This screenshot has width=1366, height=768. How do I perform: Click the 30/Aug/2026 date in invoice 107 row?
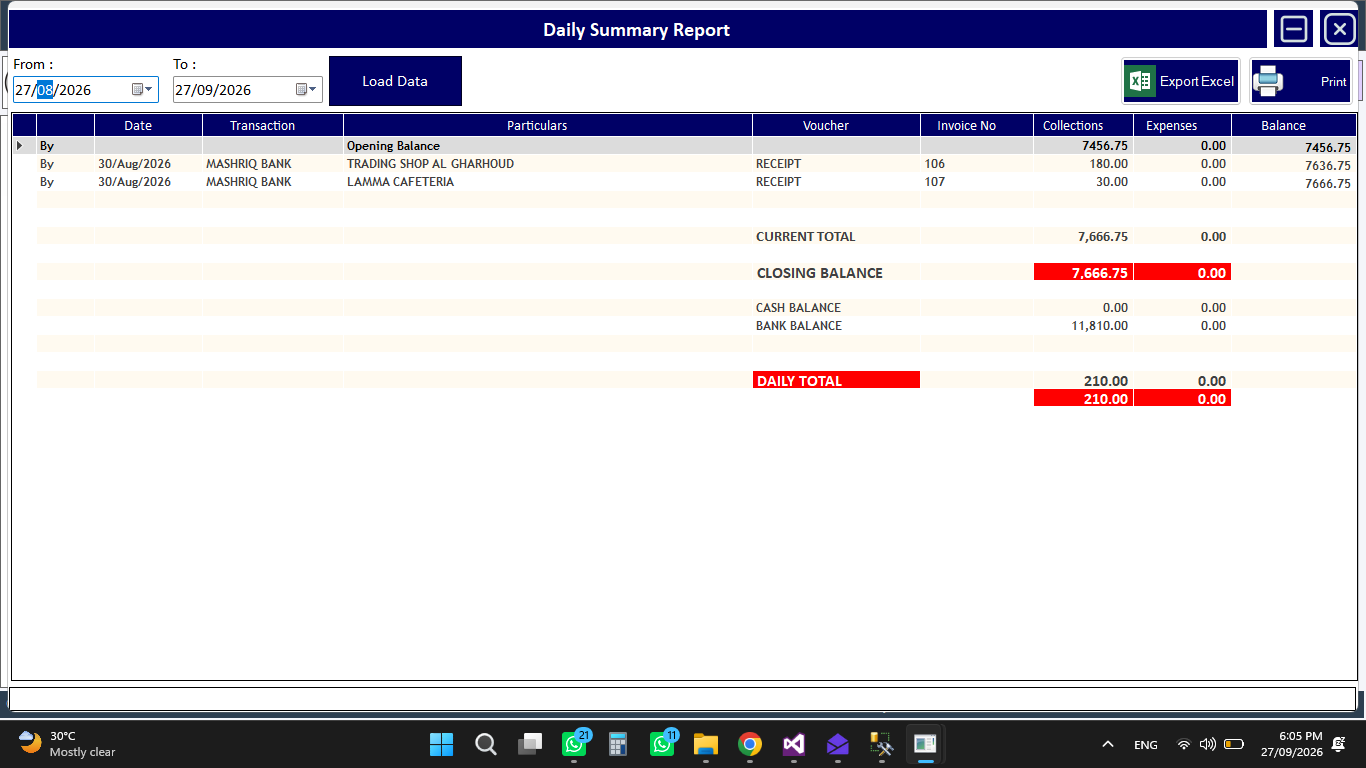point(148,182)
